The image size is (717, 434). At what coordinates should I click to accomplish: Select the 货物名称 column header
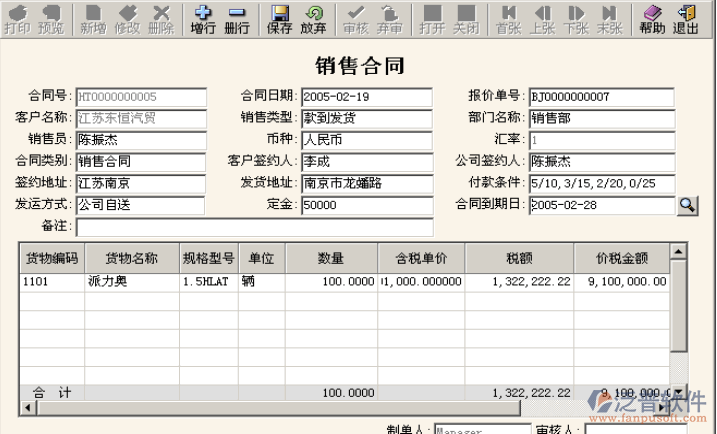[x=131, y=259]
